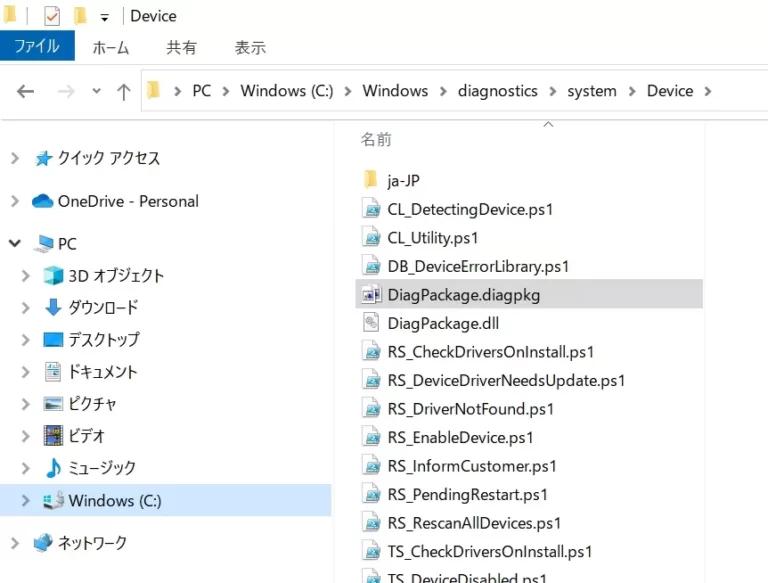Sort files by the 名前 column header
The height and width of the screenshot is (583, 768).
(376, 140)
